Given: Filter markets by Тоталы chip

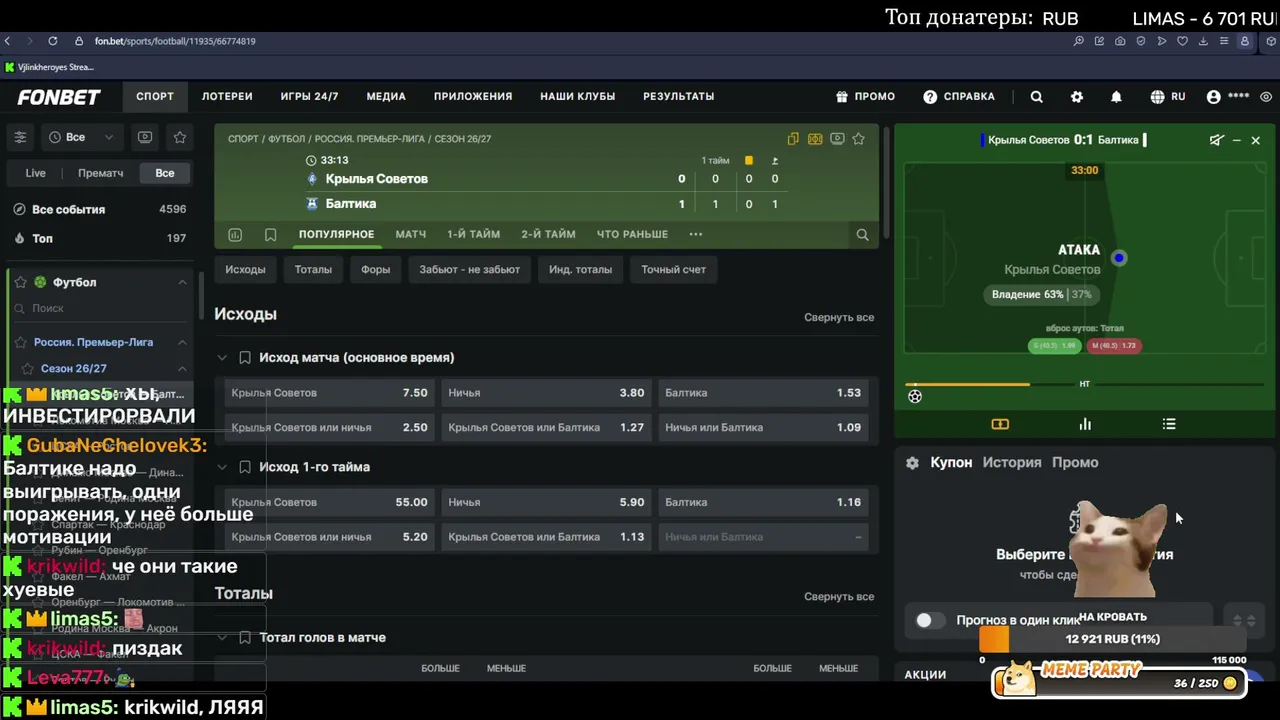Looking at the screenshot, I should pos(313,270).
